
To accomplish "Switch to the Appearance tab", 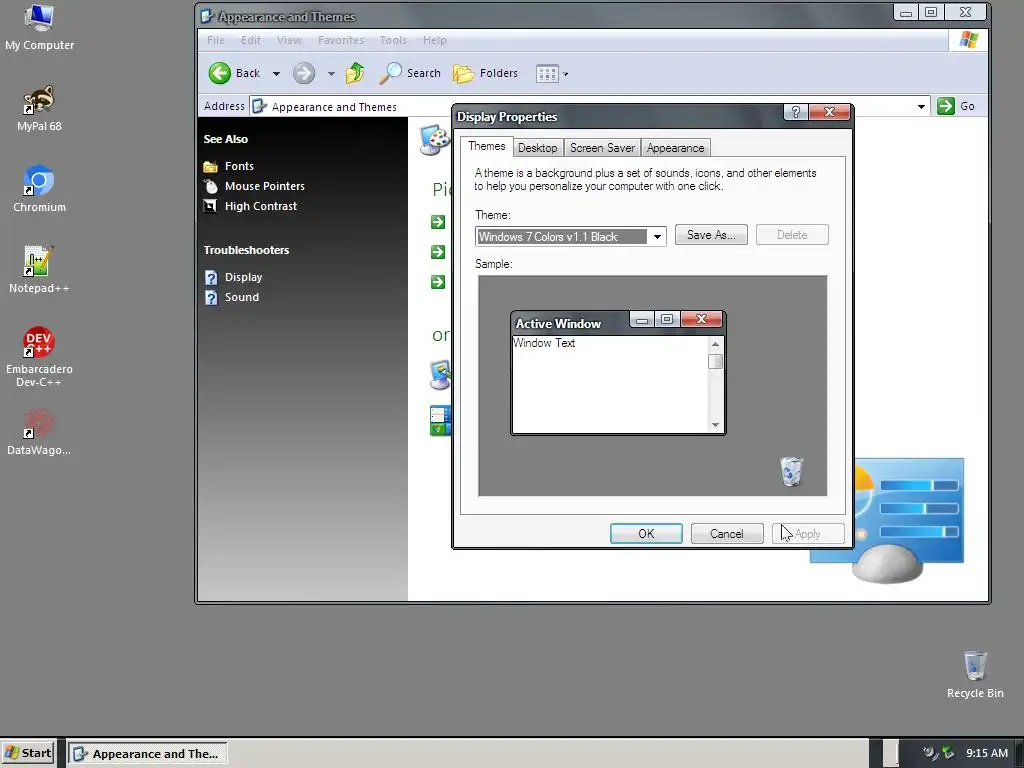I will 675,148.
